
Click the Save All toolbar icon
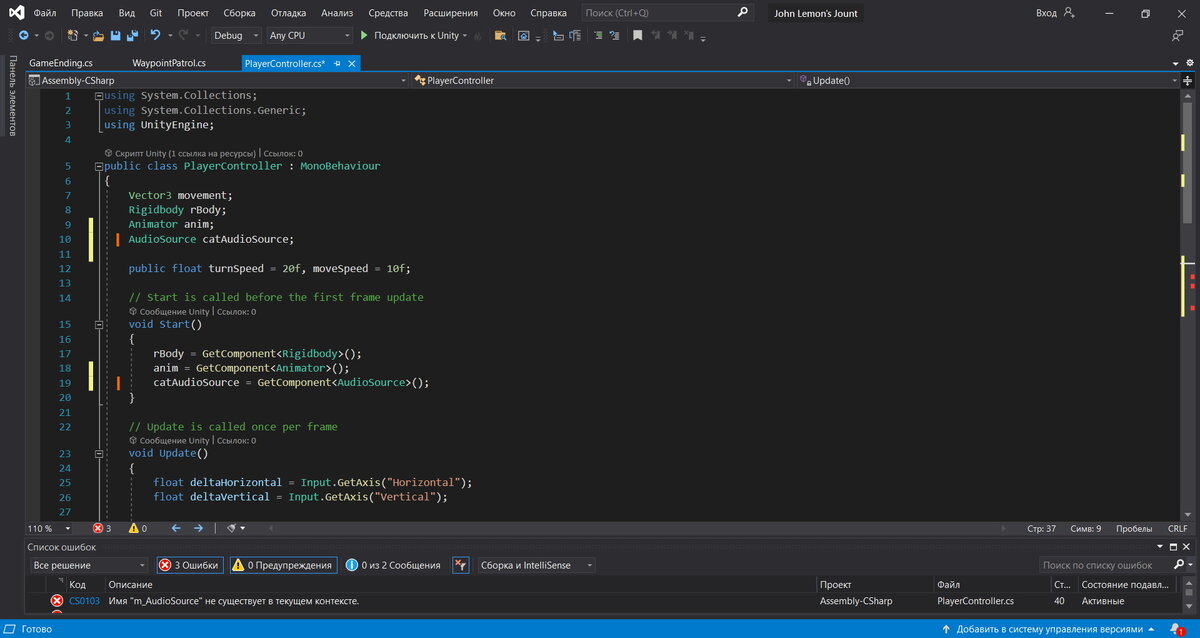(x=132, y=35)
